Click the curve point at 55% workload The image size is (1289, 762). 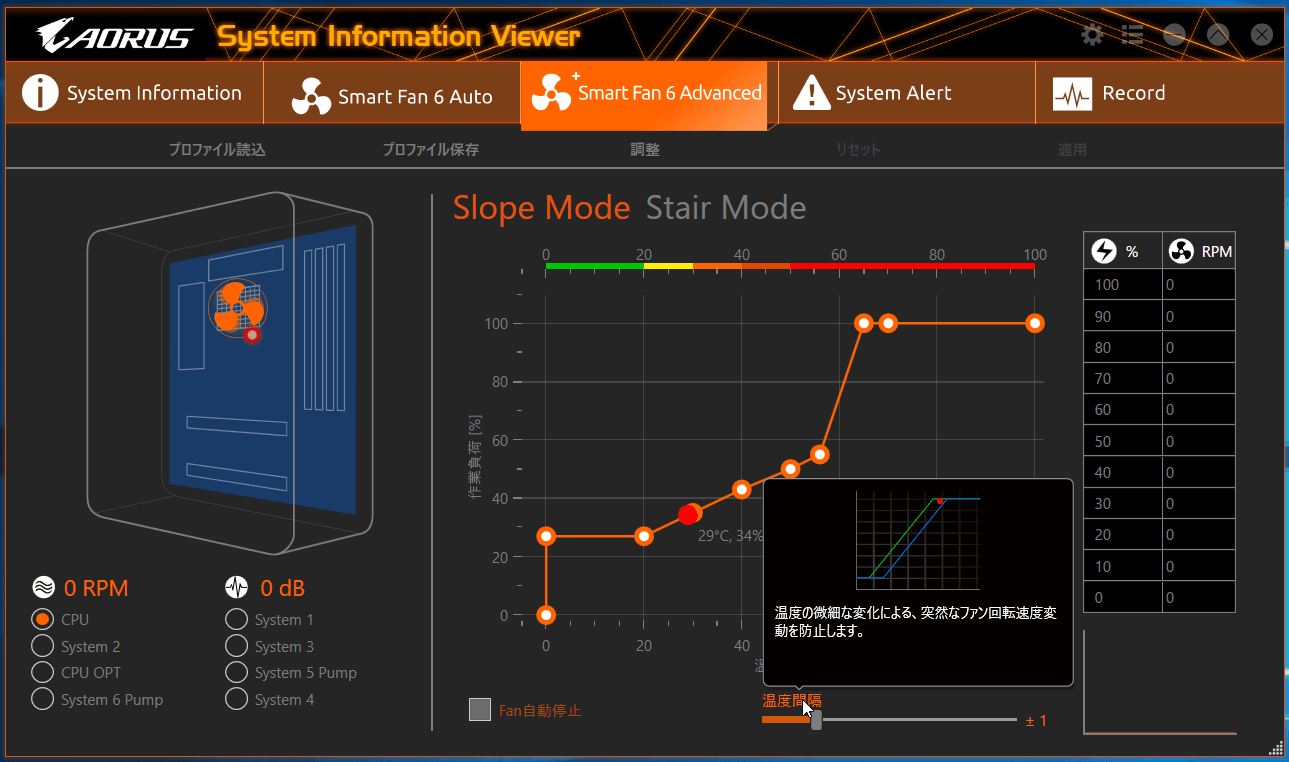point(820,454)
